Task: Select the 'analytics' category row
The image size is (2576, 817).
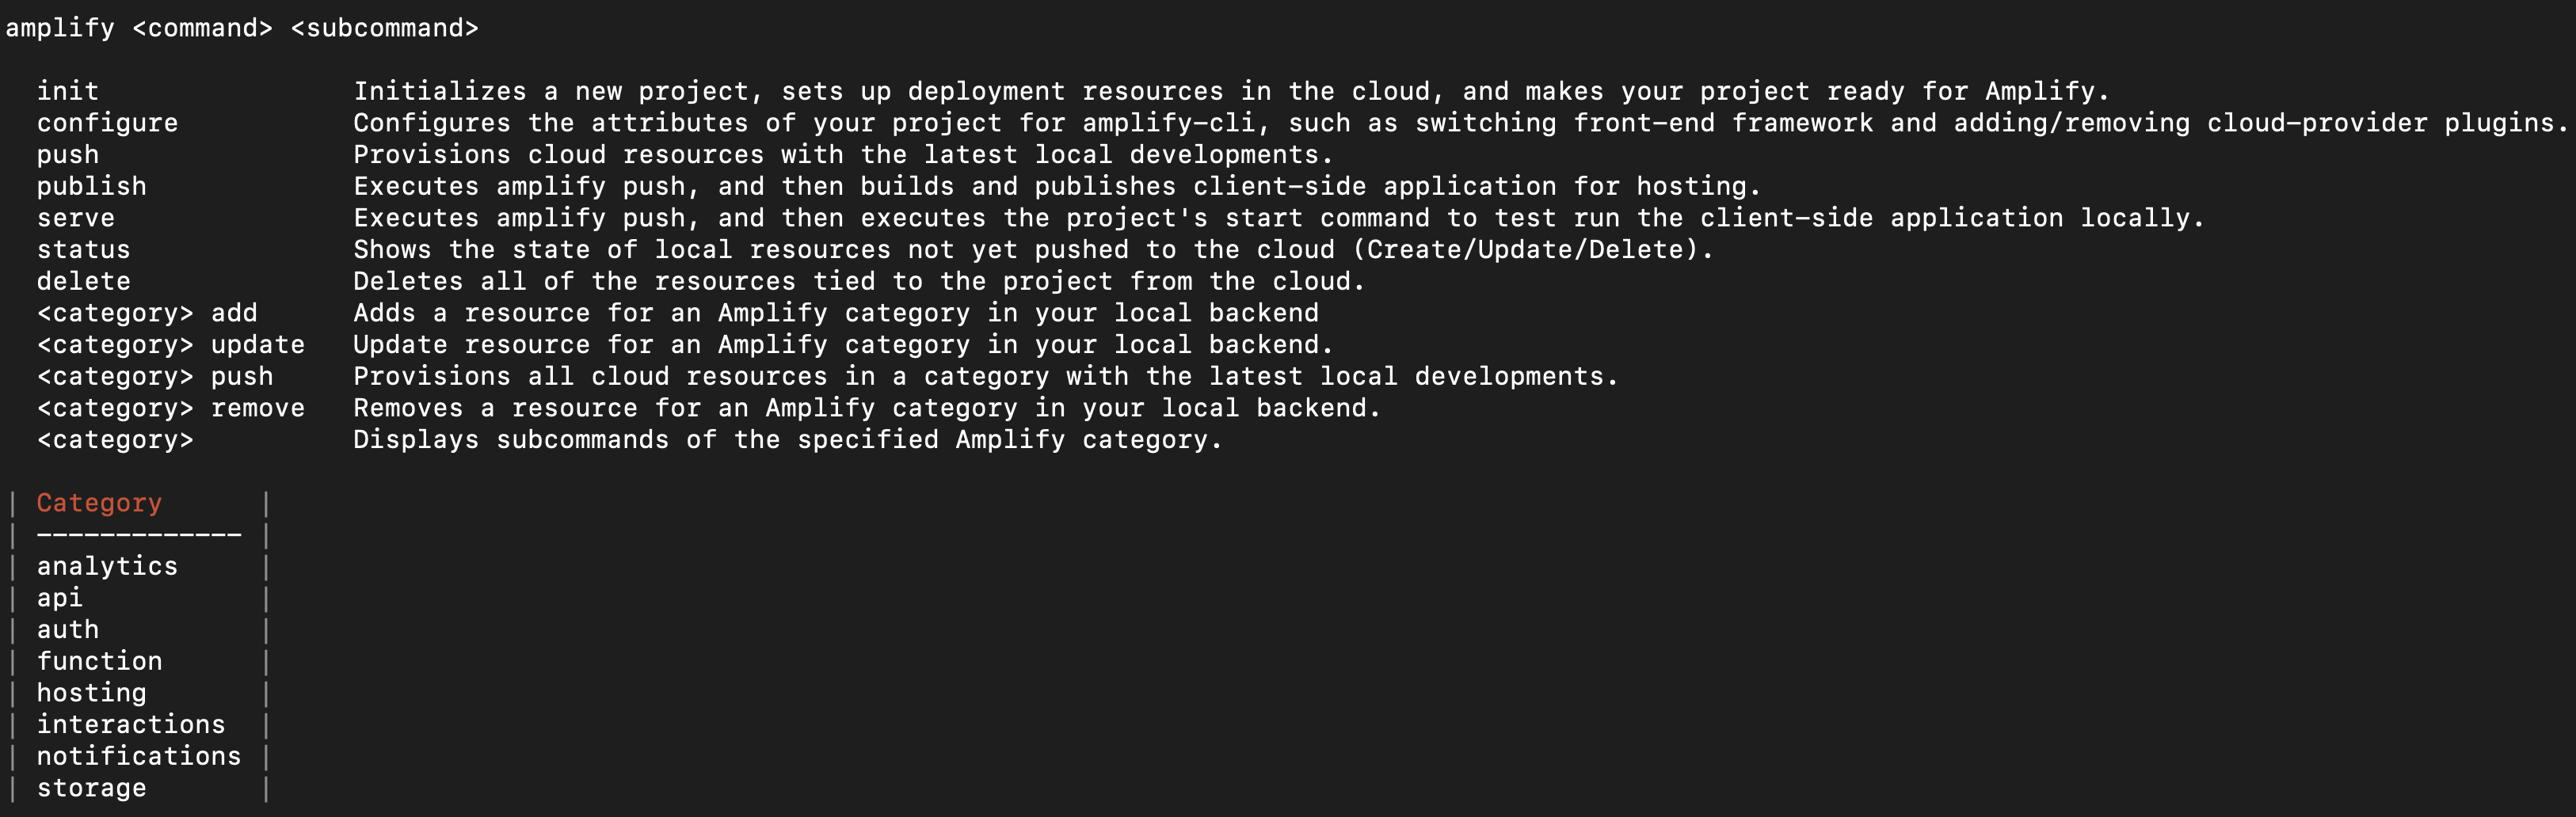Action: 107,567
